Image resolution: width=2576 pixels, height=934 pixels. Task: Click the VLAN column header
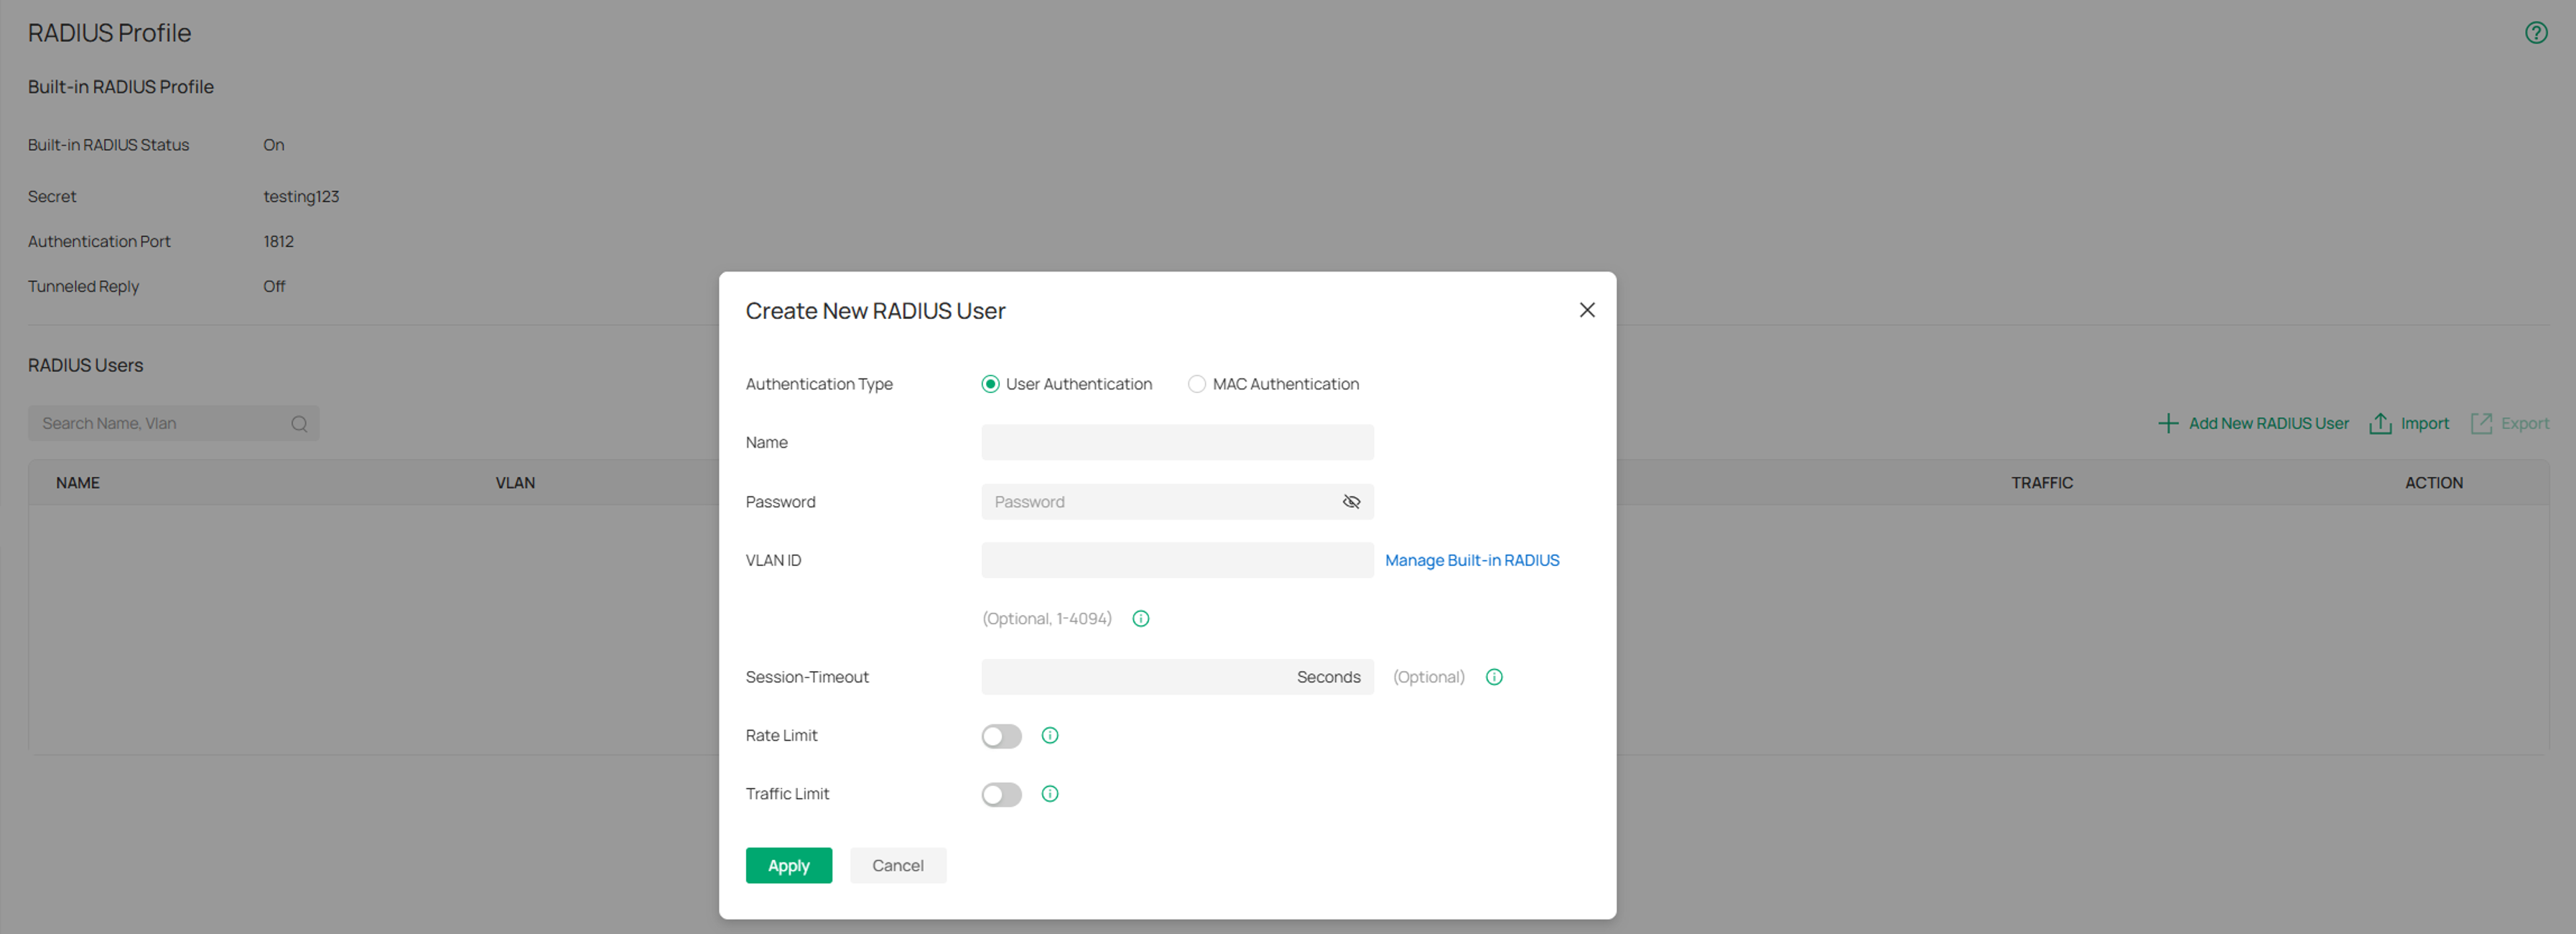point(515,483)
